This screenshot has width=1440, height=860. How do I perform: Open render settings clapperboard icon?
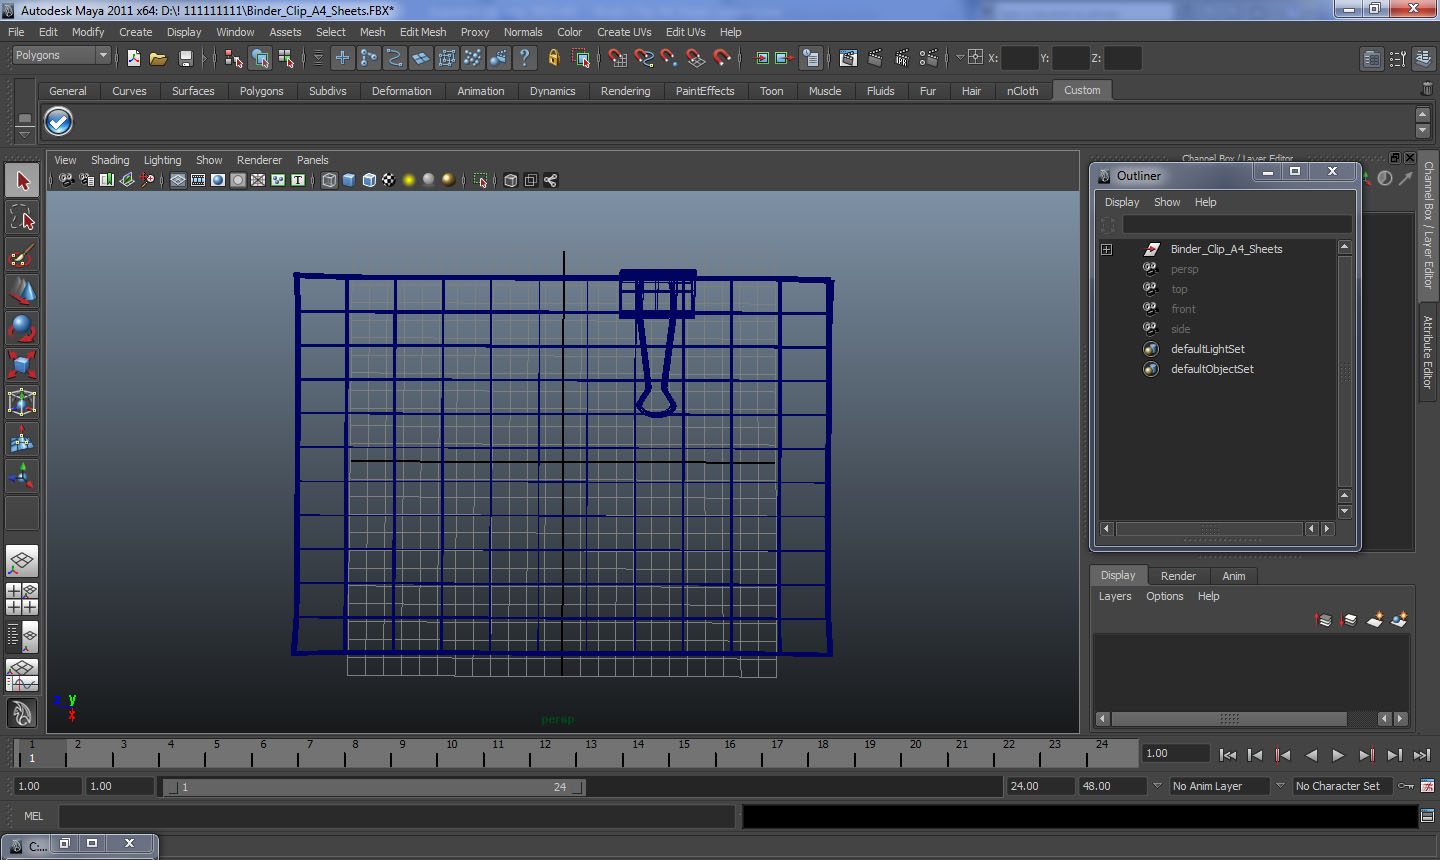[929, 58]
